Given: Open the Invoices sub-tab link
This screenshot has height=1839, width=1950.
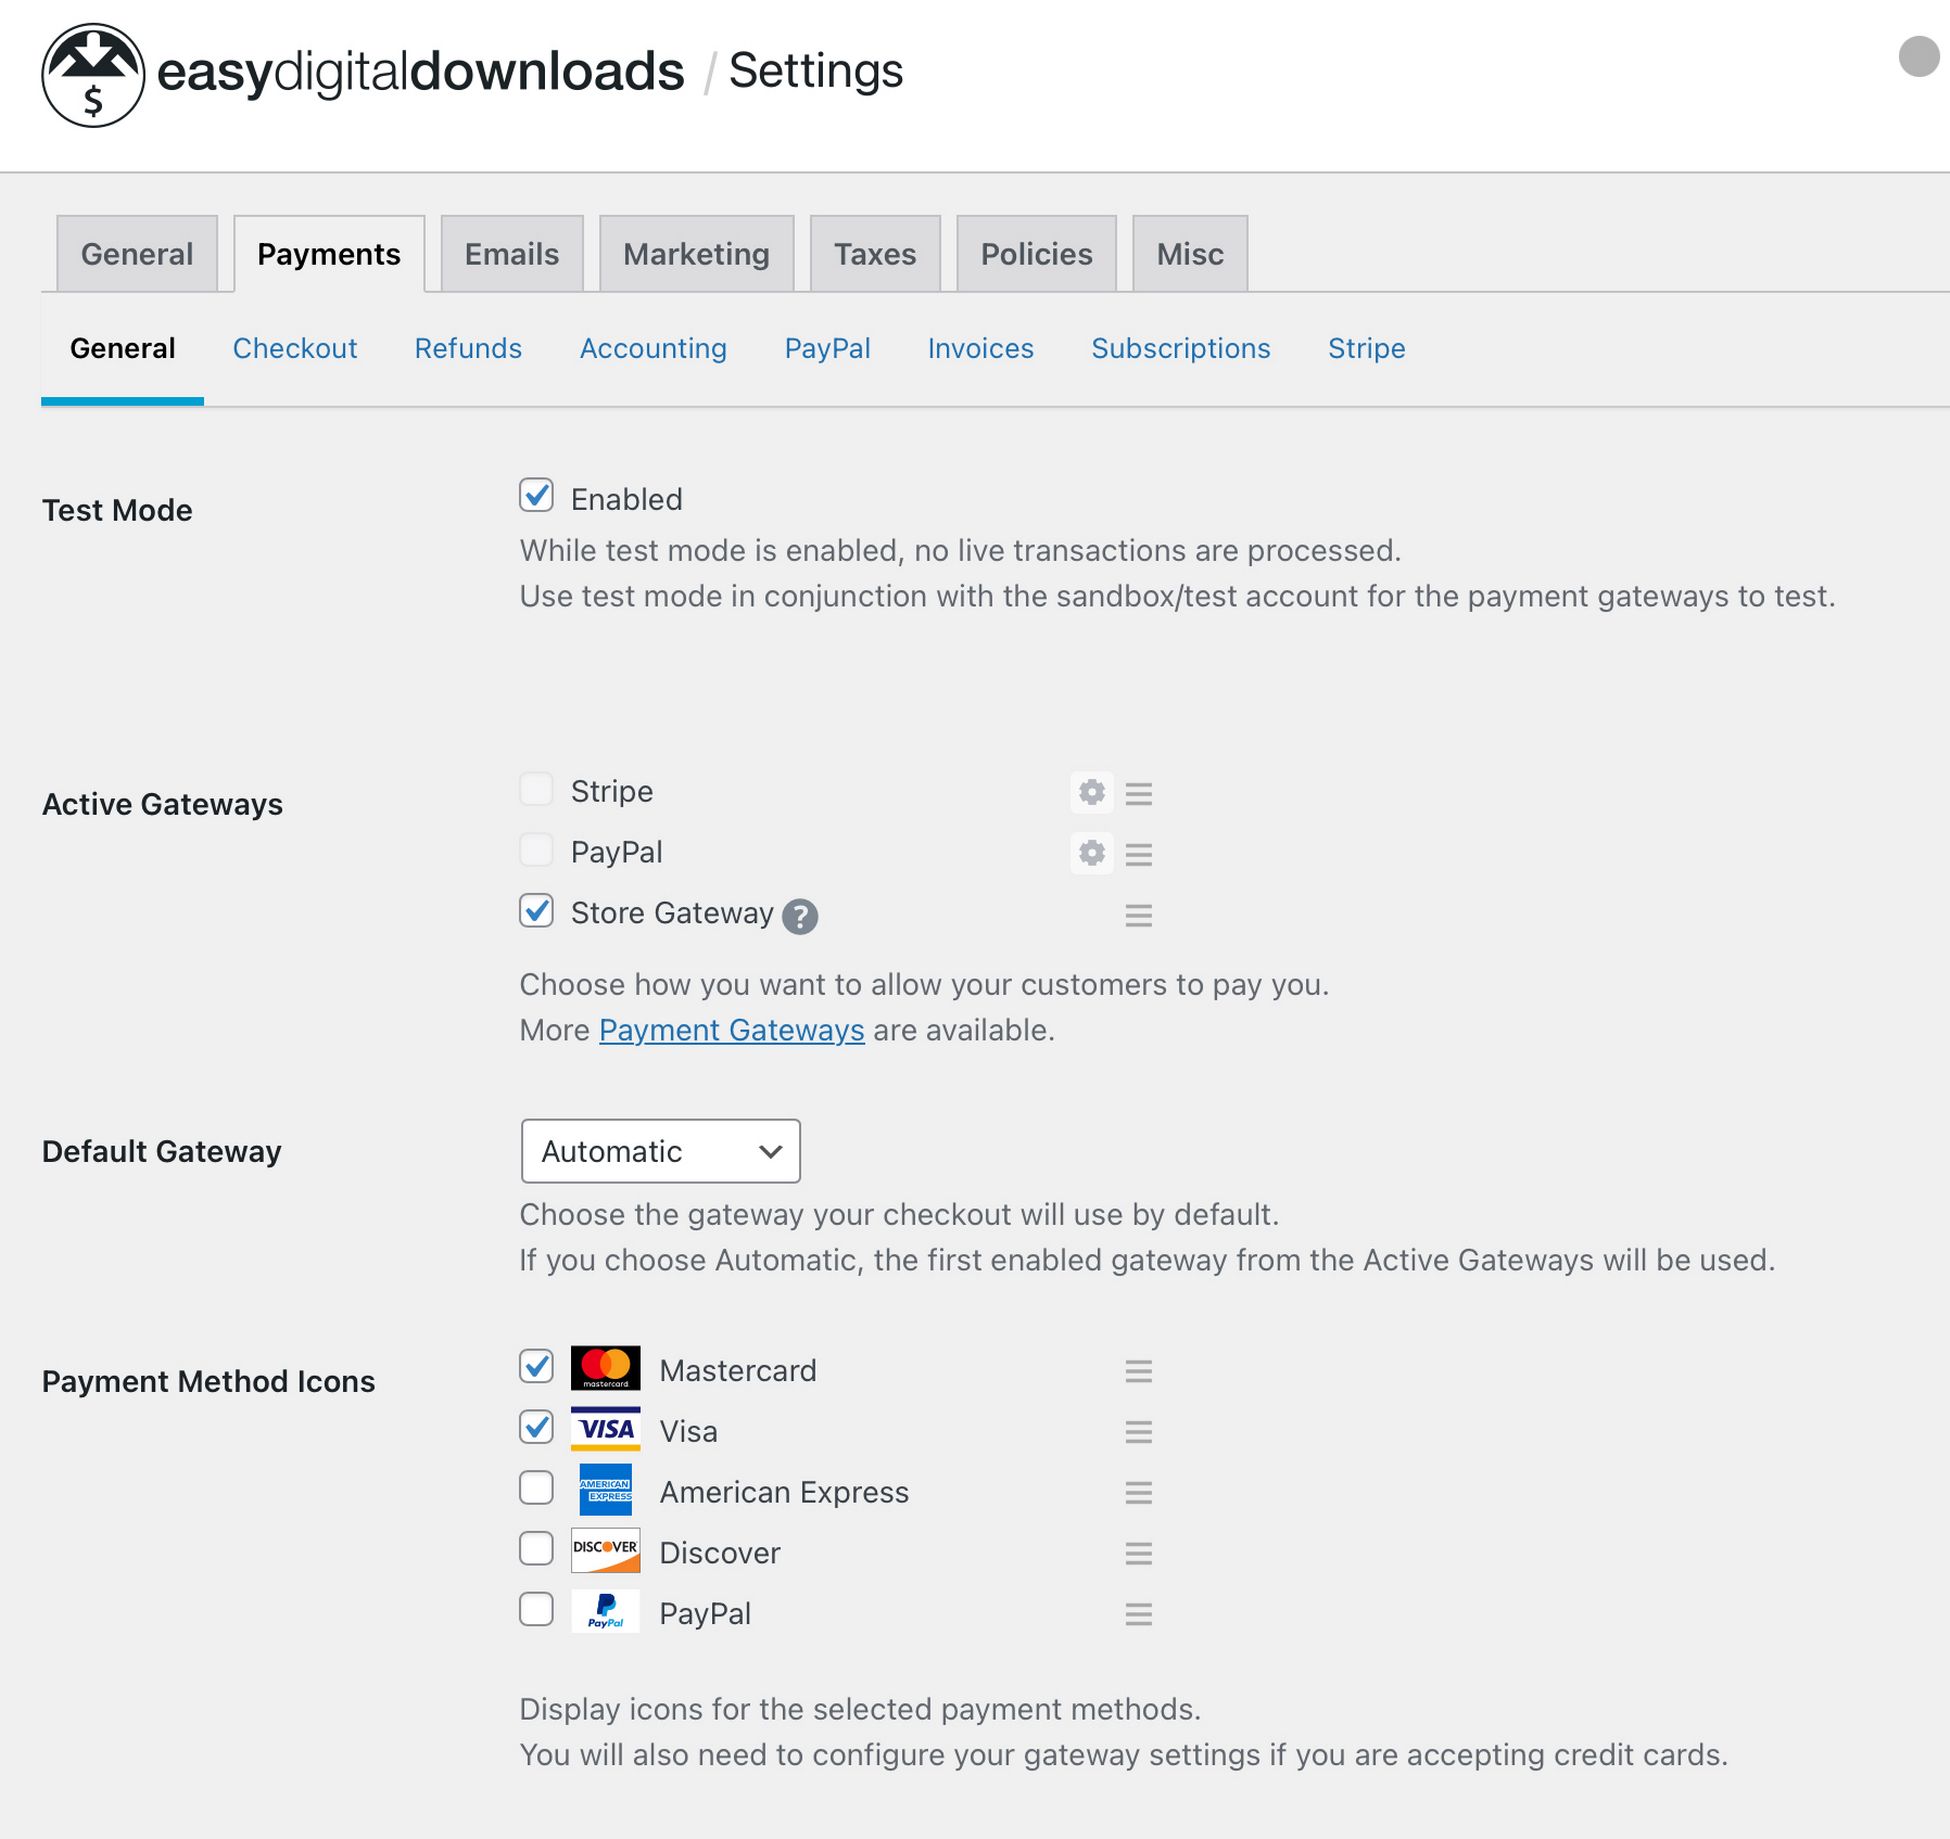Looking at the screenshot, I should 980,349.
